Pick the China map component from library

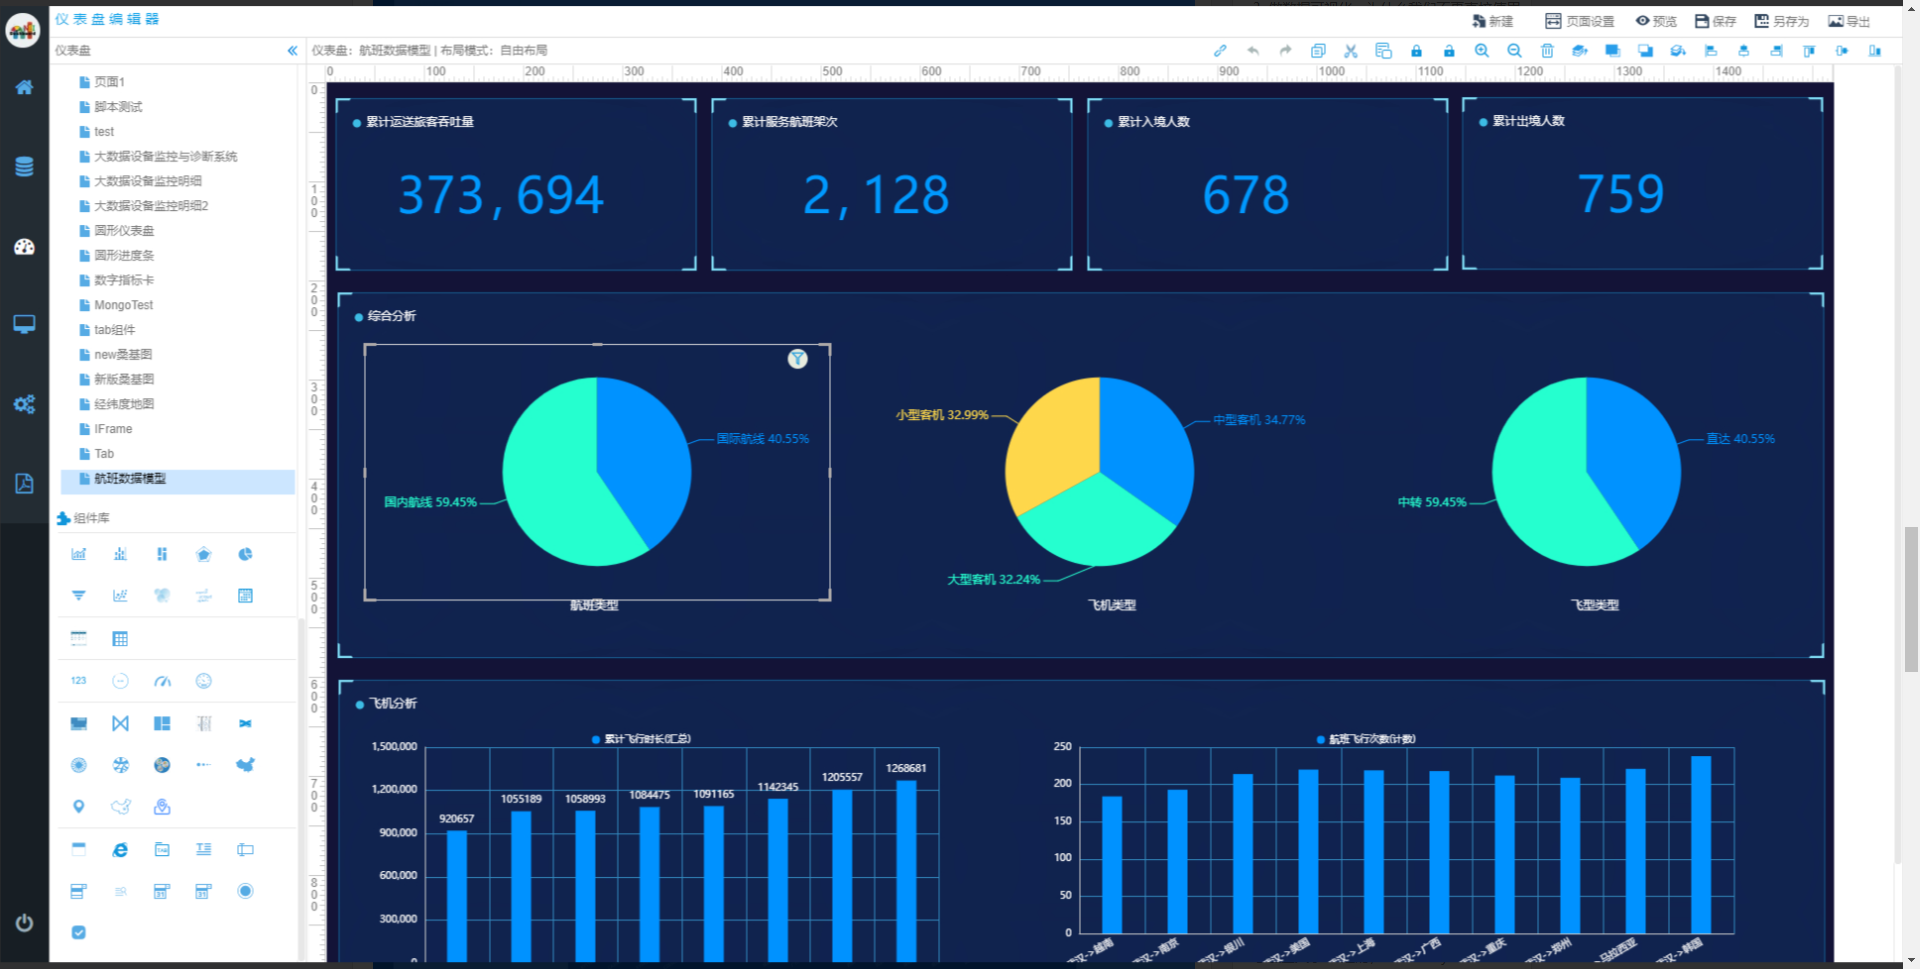tap(245, 765)
